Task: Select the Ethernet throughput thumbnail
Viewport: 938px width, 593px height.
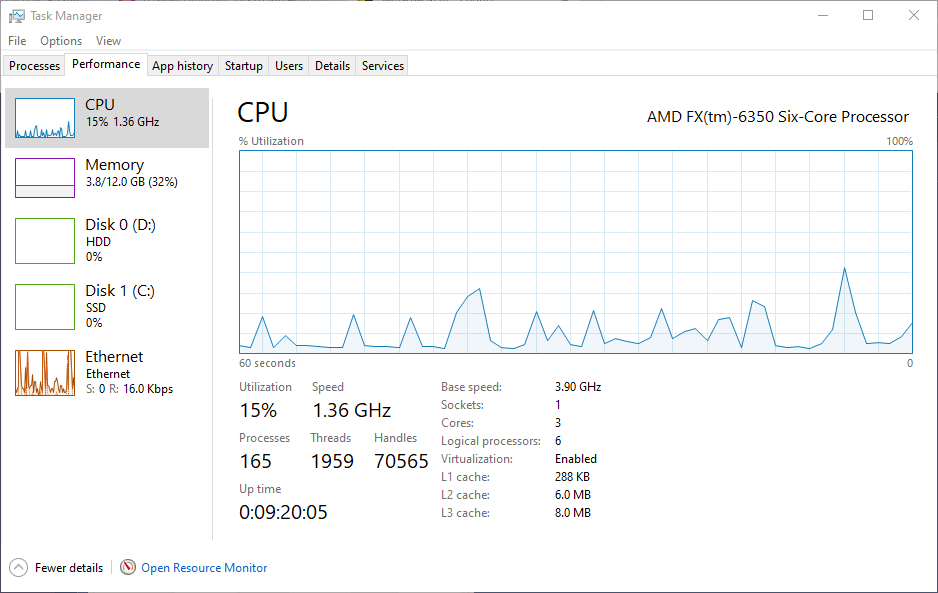Action: (45, 372)
